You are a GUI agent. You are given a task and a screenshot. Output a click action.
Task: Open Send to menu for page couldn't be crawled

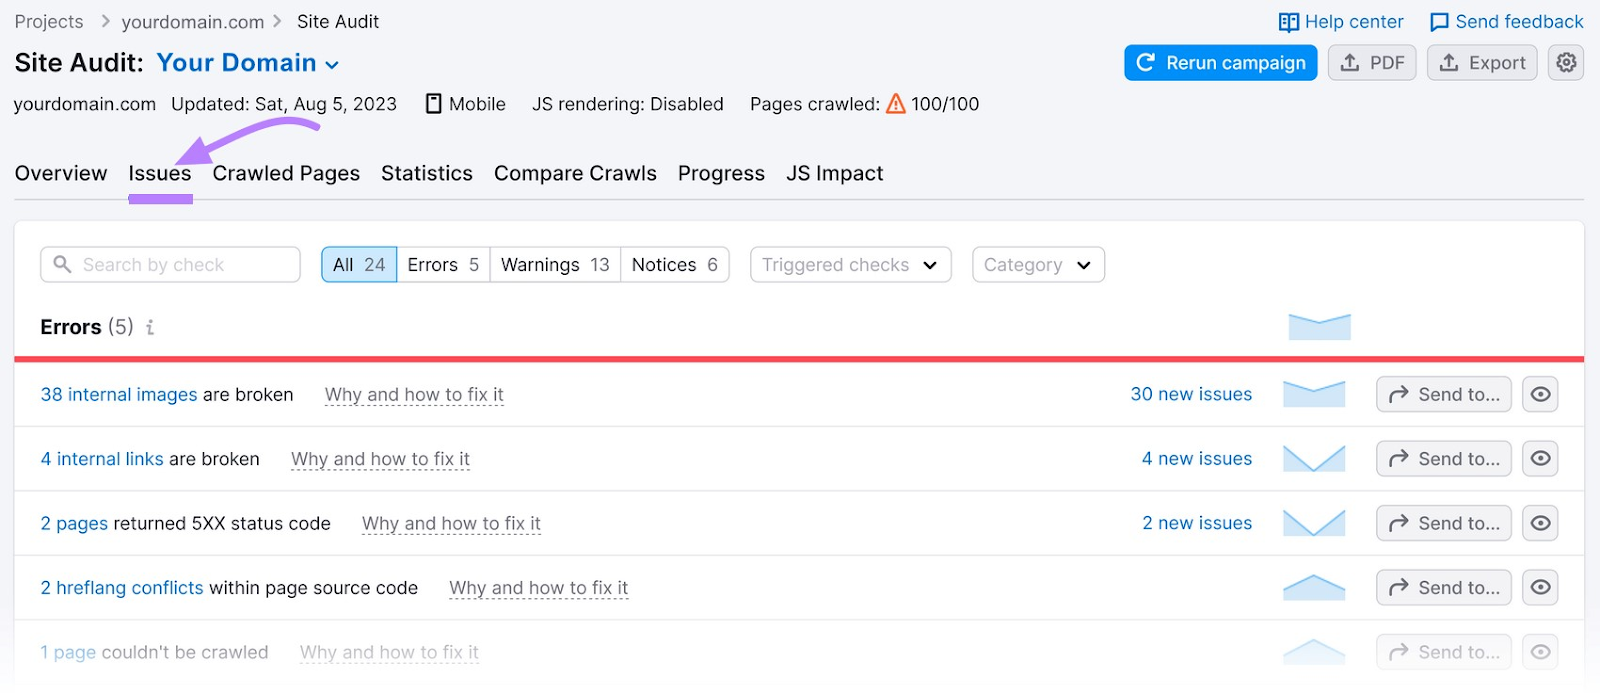(x=1443, y=652)
